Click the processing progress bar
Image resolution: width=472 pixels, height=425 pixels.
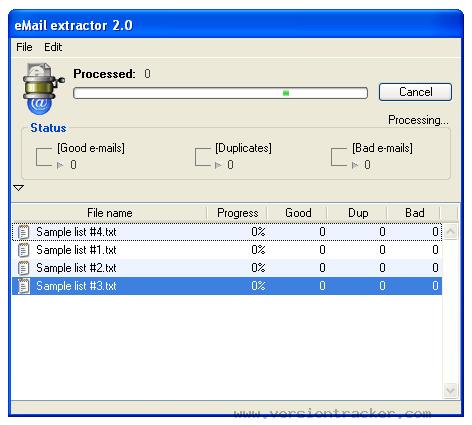(220, 93)
